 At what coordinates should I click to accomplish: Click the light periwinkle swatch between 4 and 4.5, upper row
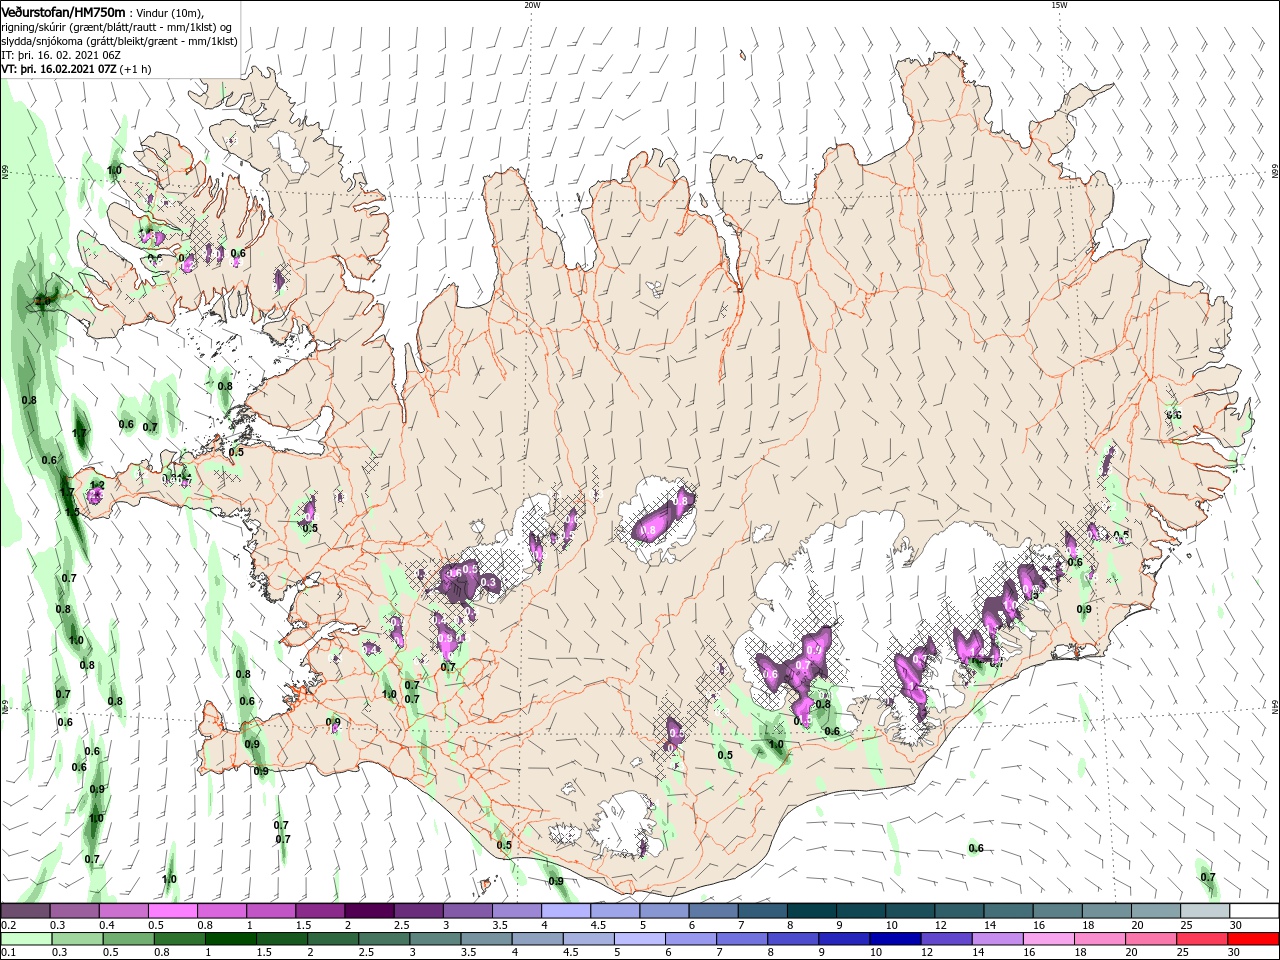(x=564, y=911)
